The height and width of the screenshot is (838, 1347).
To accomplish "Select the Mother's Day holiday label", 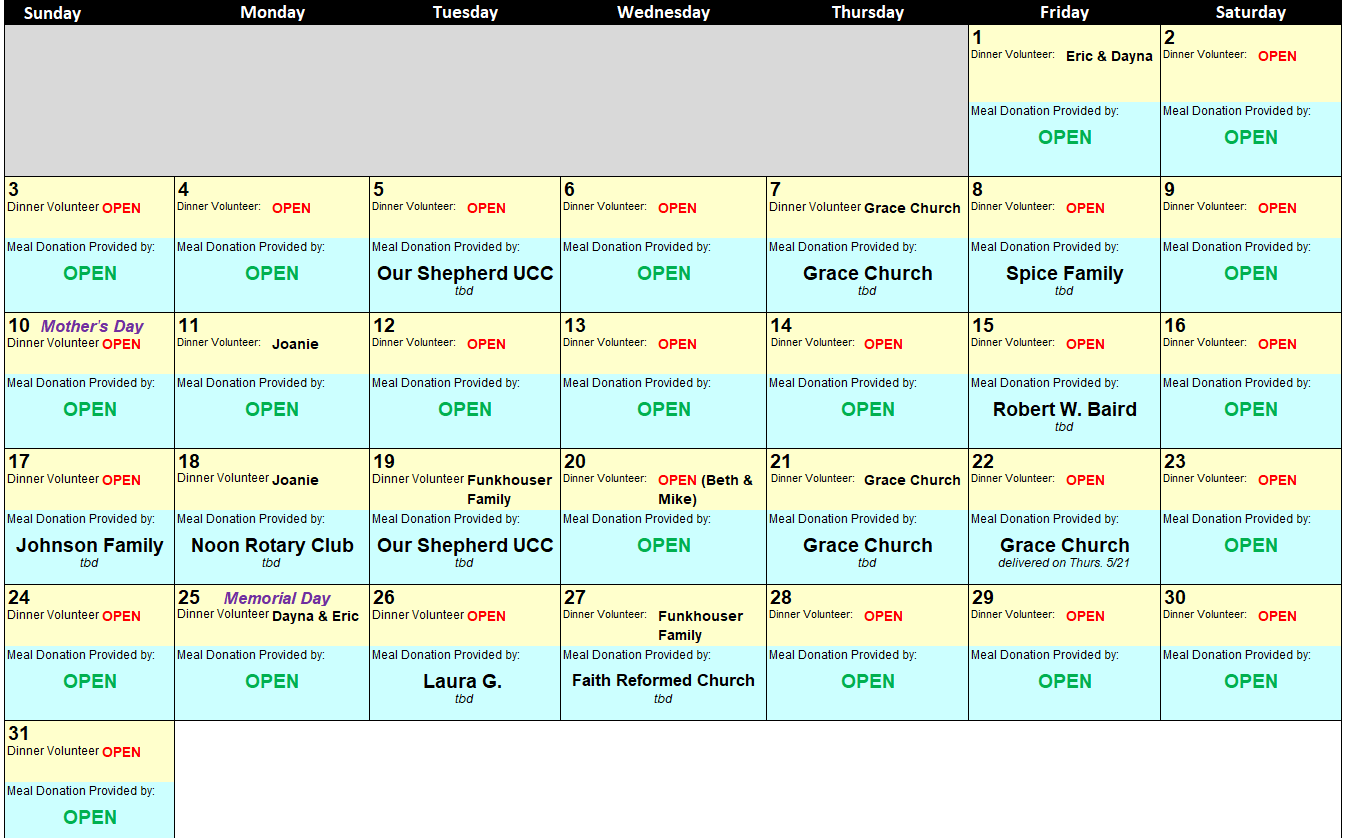I will pyautogui.click(x=92, y=326).
